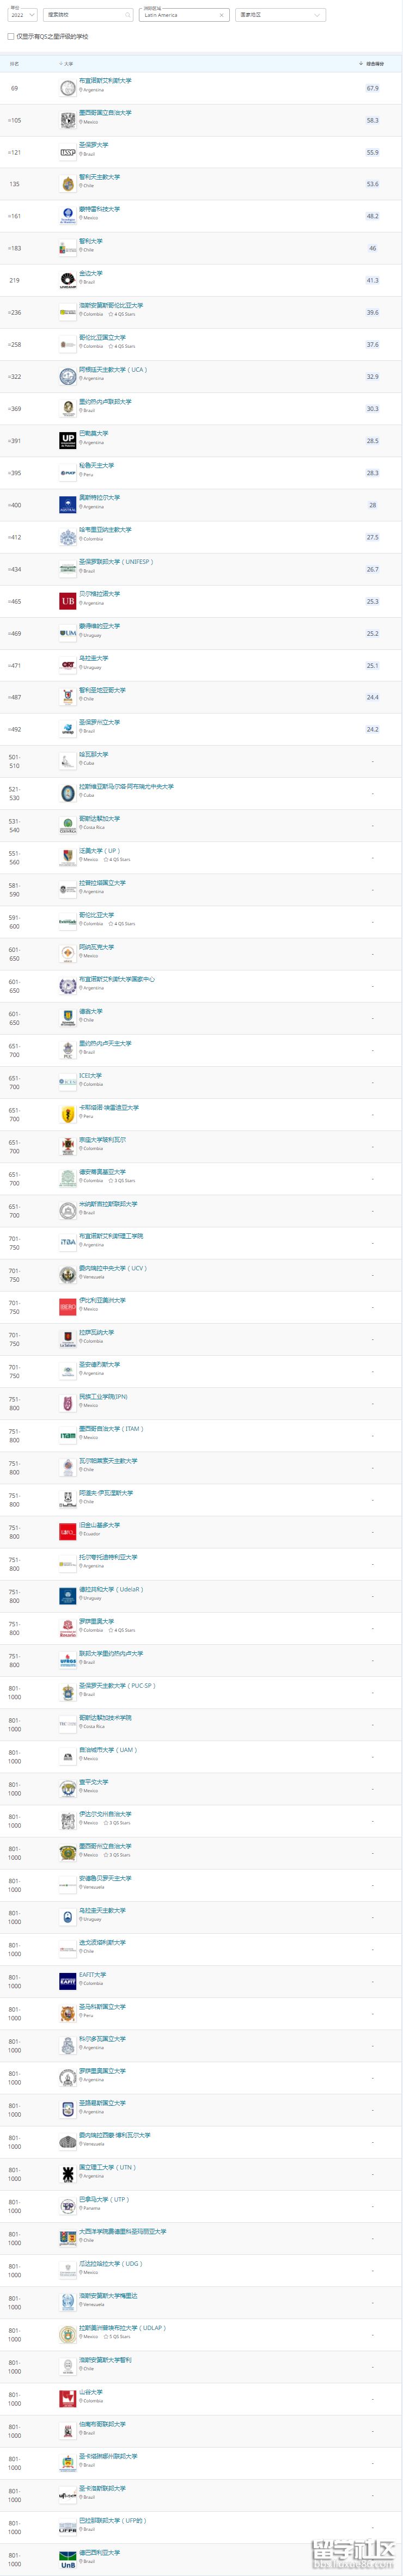Click the ORT university logo

coord(68,665)
